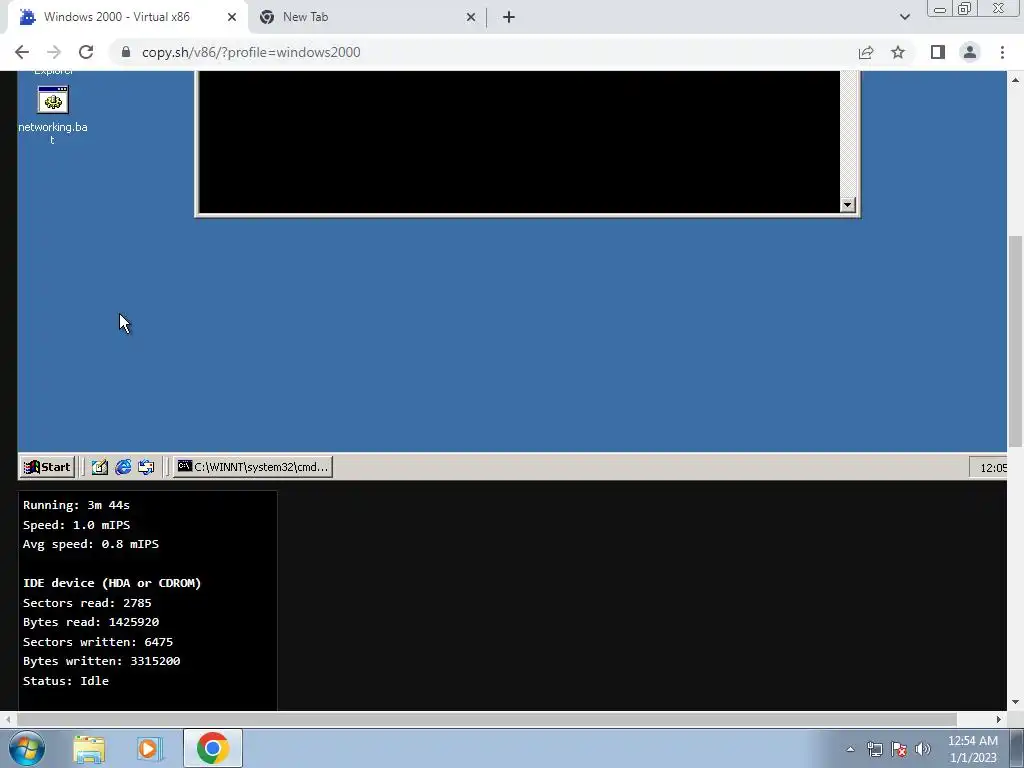
Task: Click the horizontal scrollbar left arrow
Action: click(x=7, y=719)
